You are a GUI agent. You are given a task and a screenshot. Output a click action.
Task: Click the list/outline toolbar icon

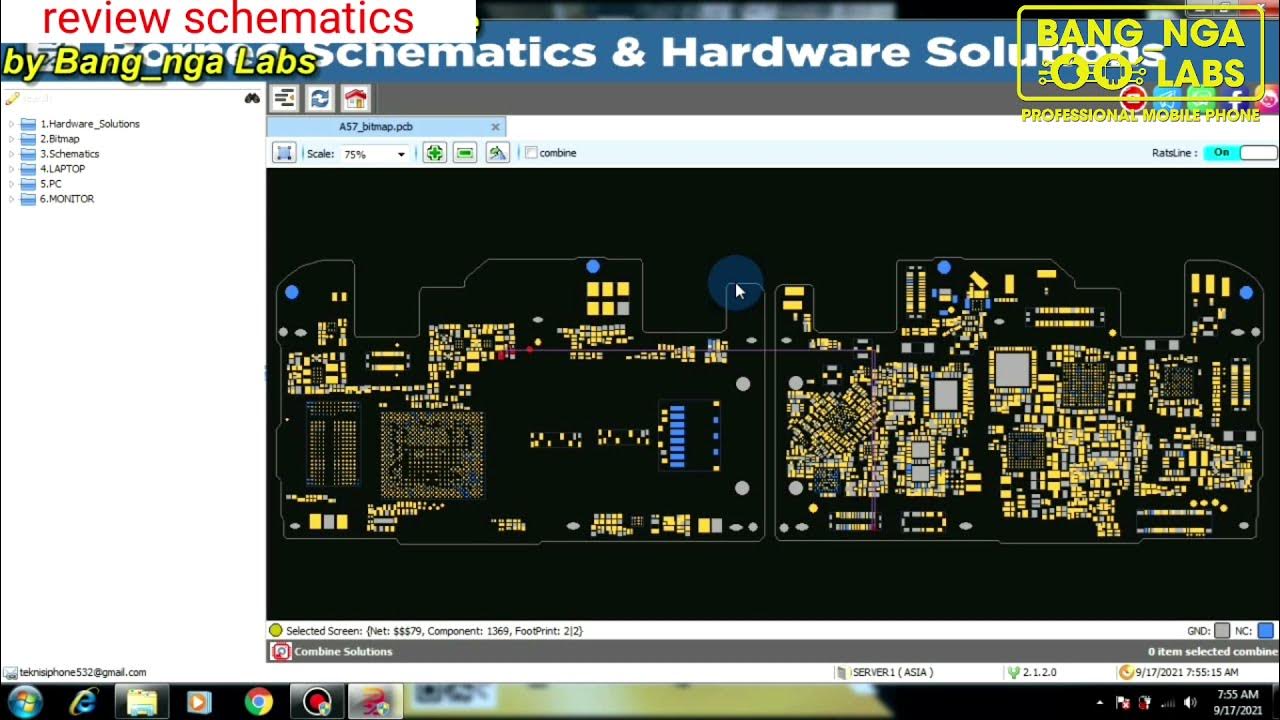(285, 98)
